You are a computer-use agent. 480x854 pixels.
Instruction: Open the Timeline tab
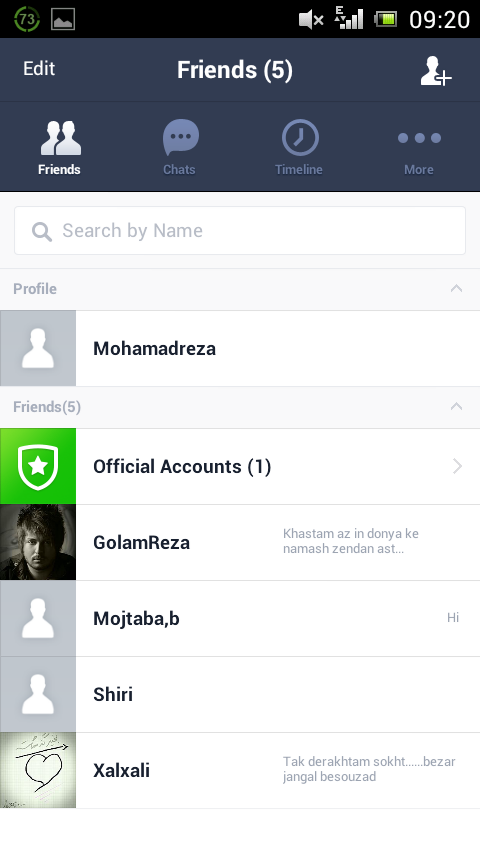pyautogui.click(x=299, y=148)
